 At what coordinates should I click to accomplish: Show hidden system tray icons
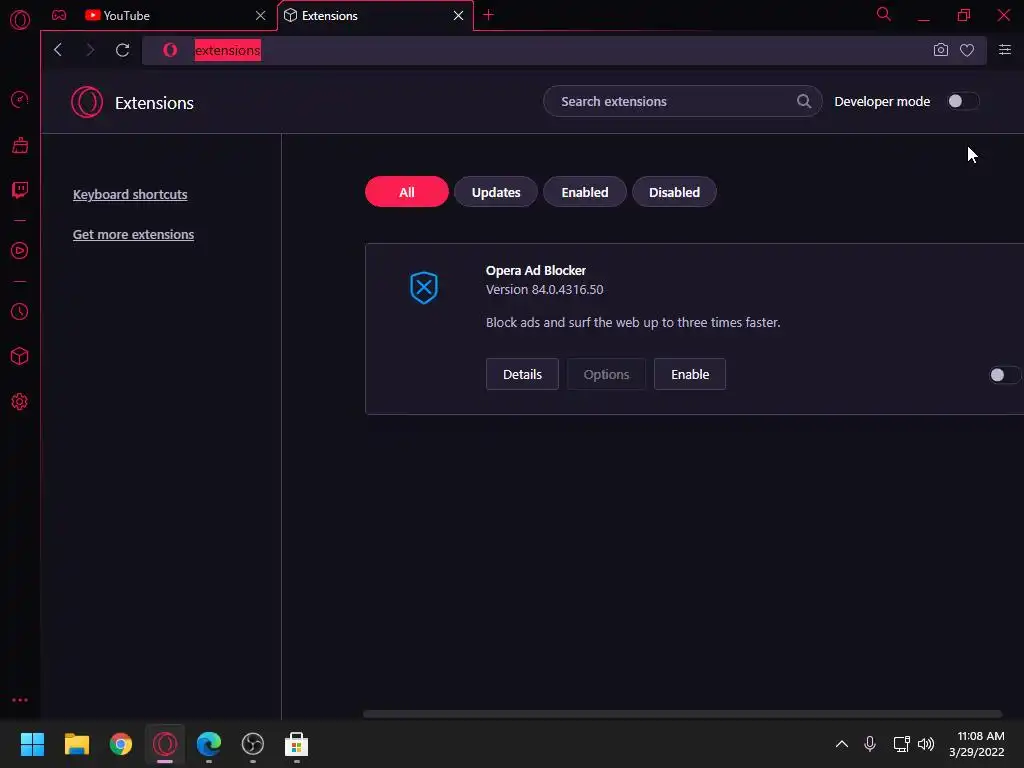842,744
